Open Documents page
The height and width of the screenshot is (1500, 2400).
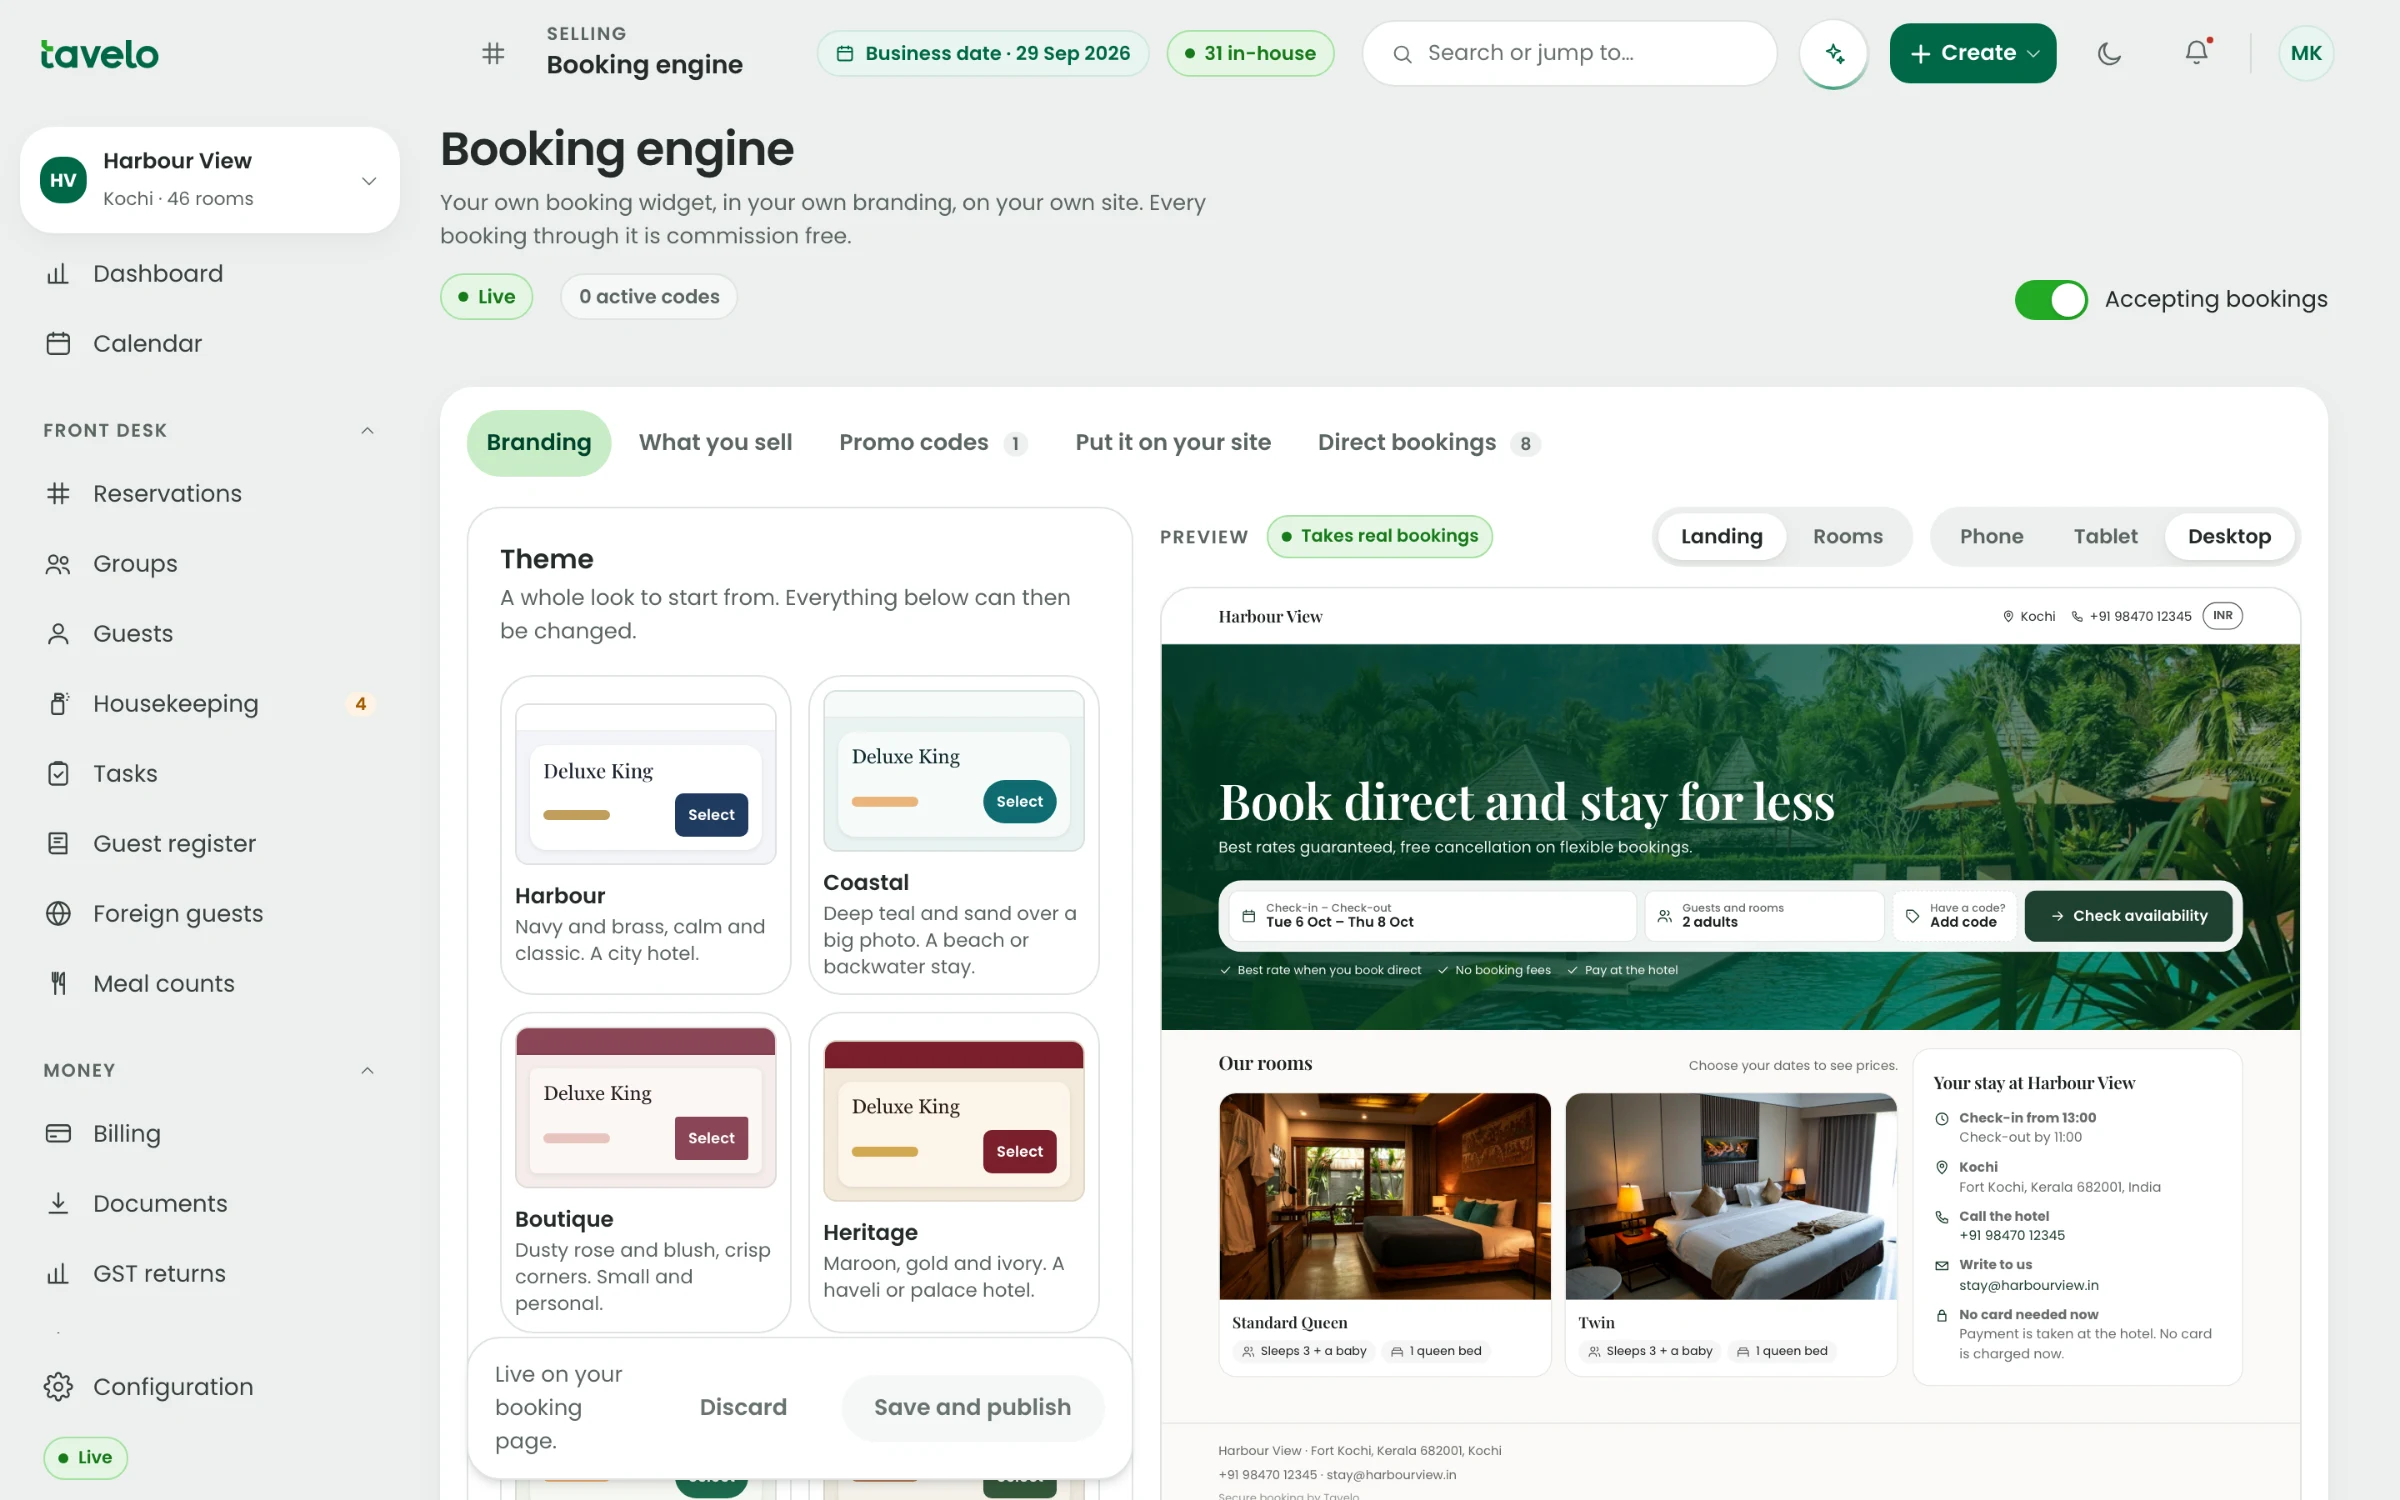[210, 1203]
